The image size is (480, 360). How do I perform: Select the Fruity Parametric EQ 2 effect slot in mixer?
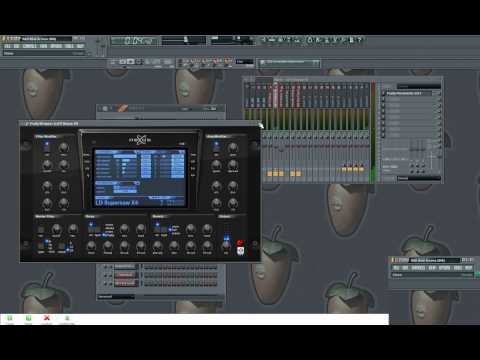(409, 94)
